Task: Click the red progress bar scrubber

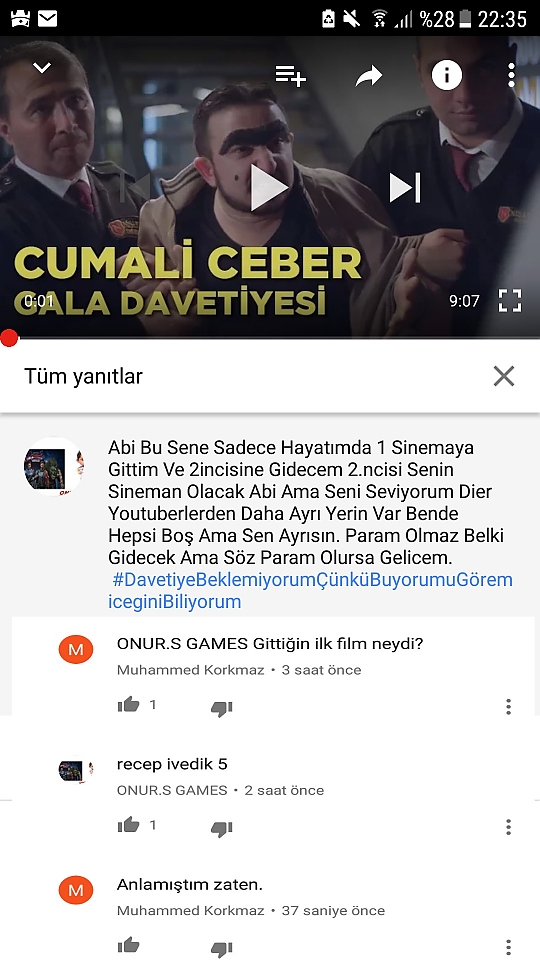Action: coord(9,337)
